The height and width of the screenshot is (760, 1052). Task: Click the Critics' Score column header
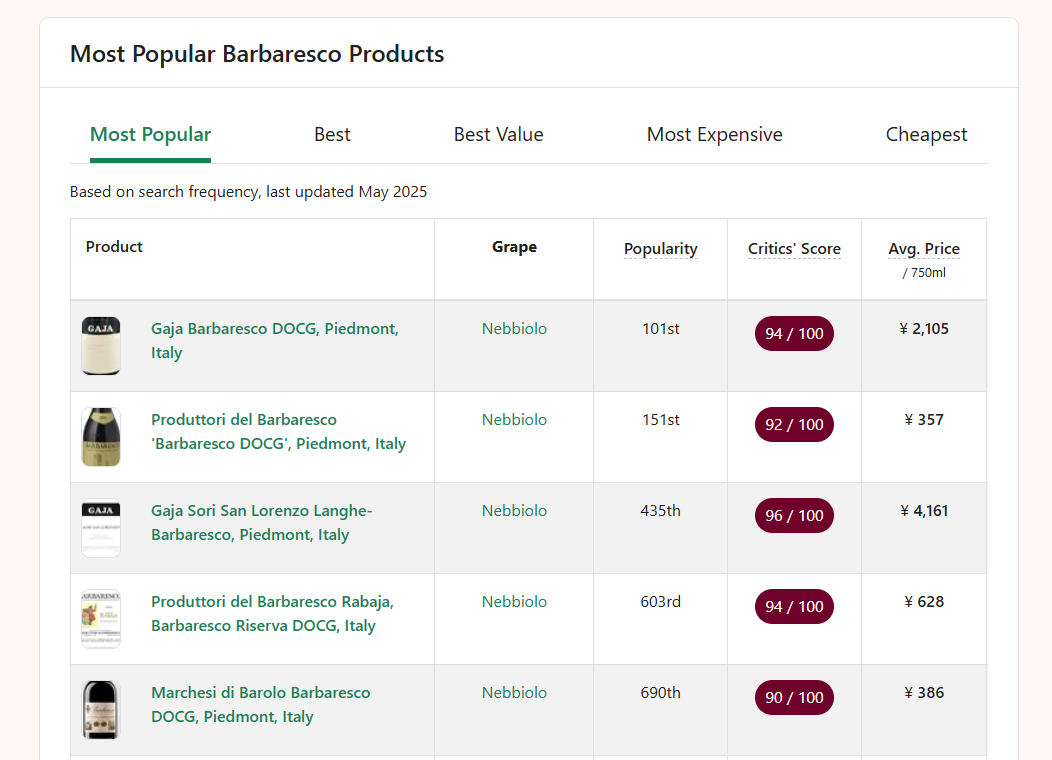[794, 249]
